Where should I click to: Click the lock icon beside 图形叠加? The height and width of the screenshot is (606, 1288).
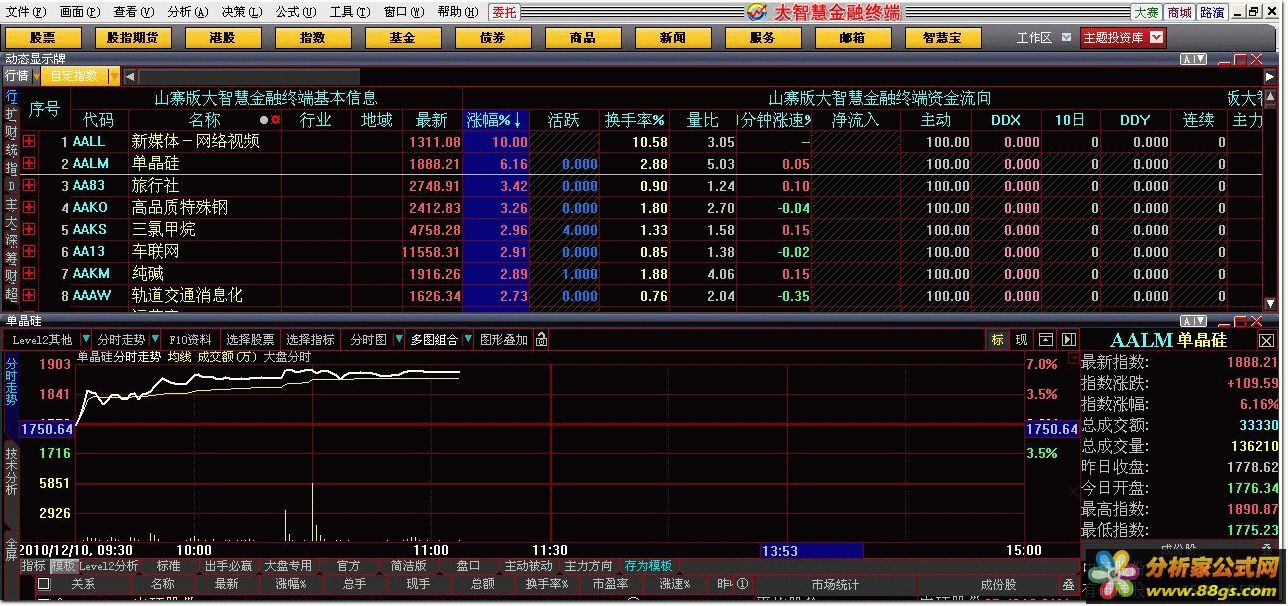coord(541,340)
